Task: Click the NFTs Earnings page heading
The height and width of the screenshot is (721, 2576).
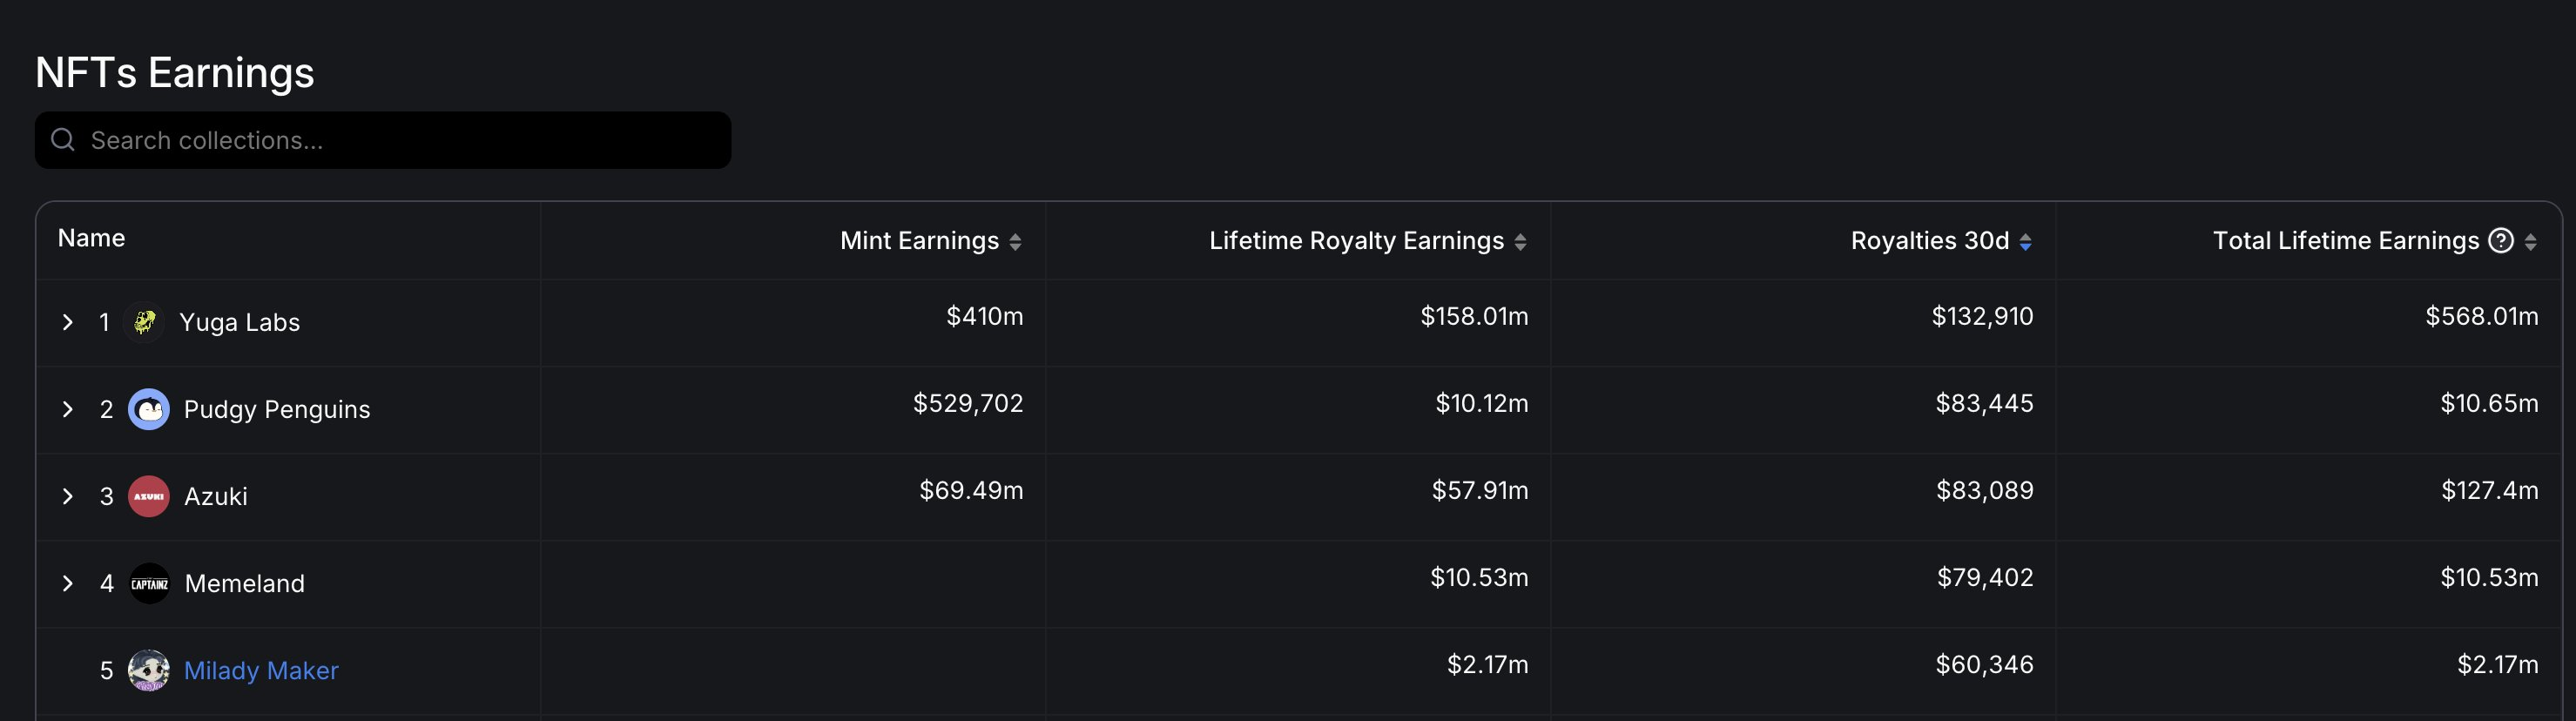Action: (x=175, y=73)
